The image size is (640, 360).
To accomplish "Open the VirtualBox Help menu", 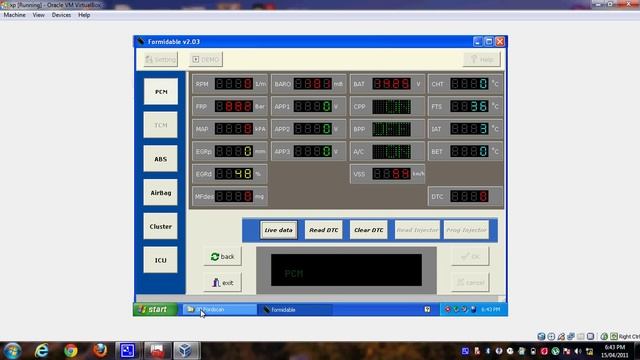I will 84,15.
